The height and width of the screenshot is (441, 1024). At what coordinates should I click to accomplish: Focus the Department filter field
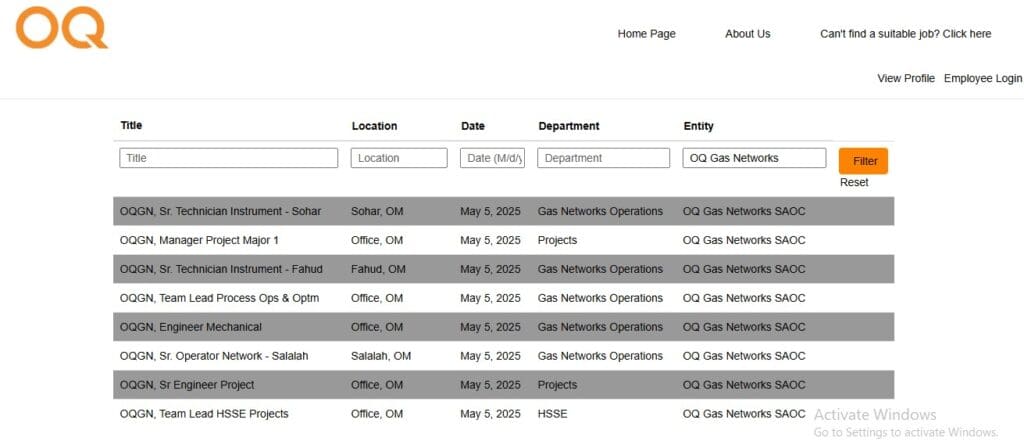[x=603, y=158]
